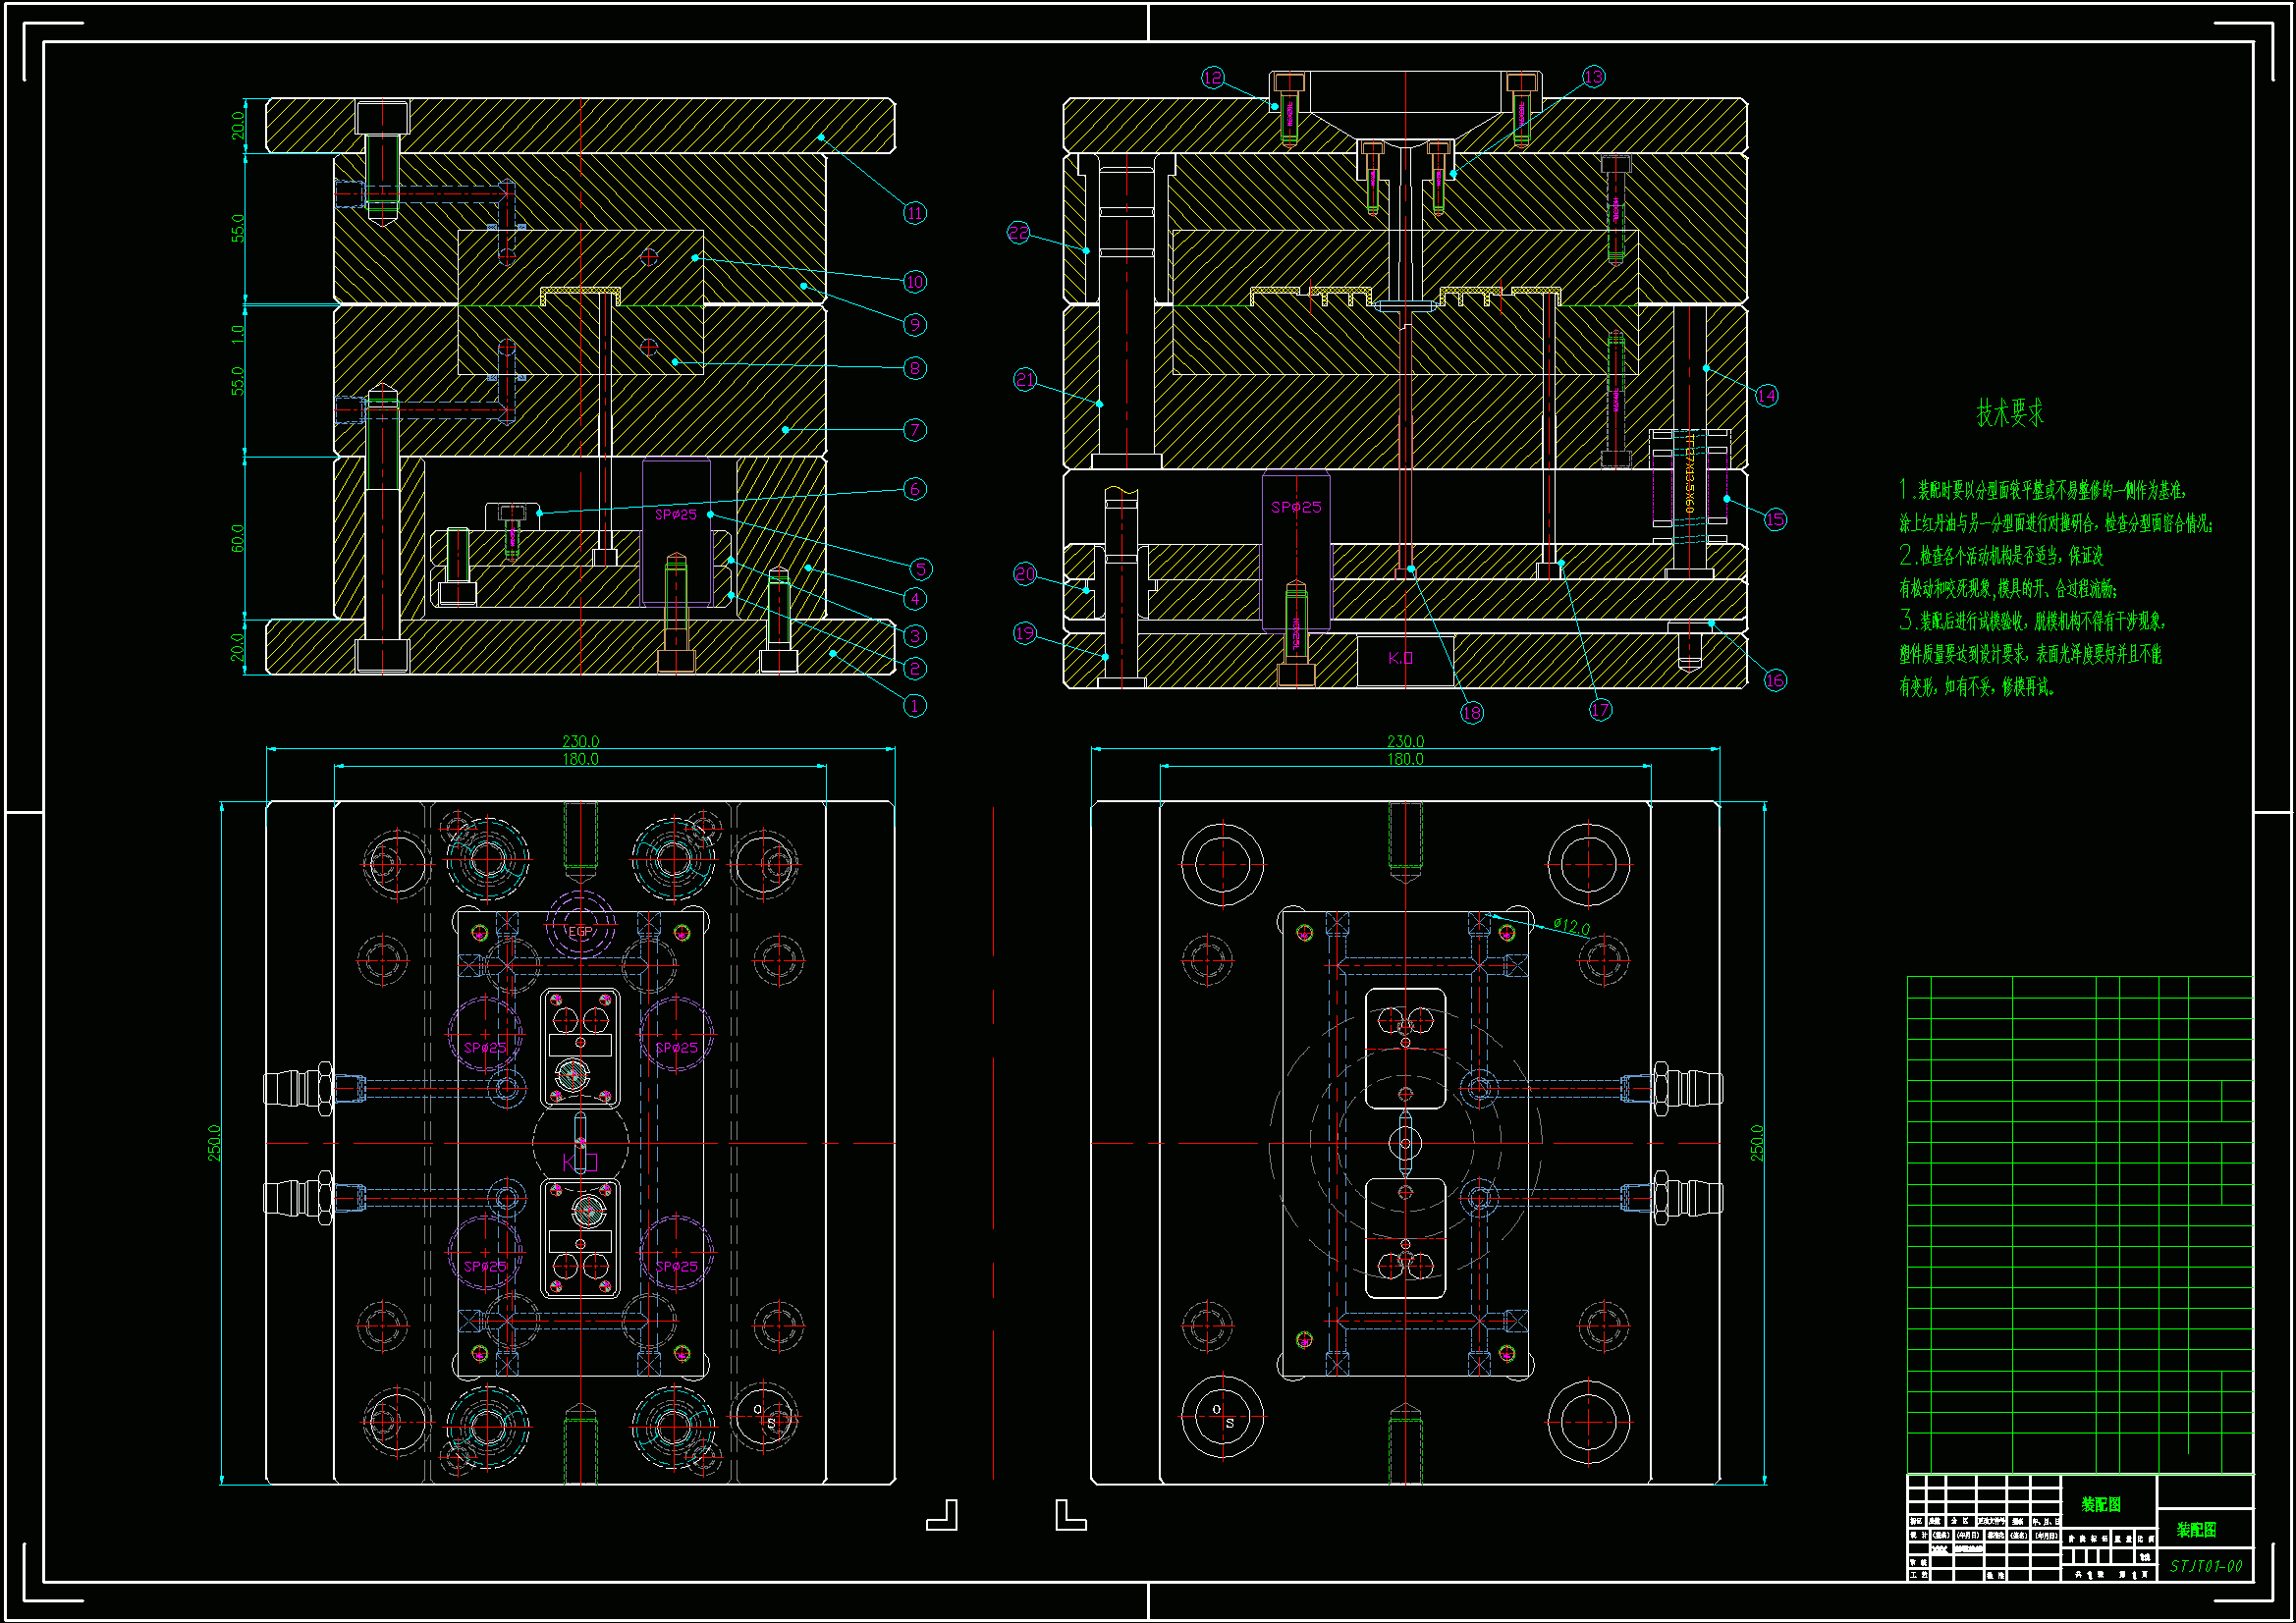
Task: Select the EGP label in plan view
Action: click(580, 931)
